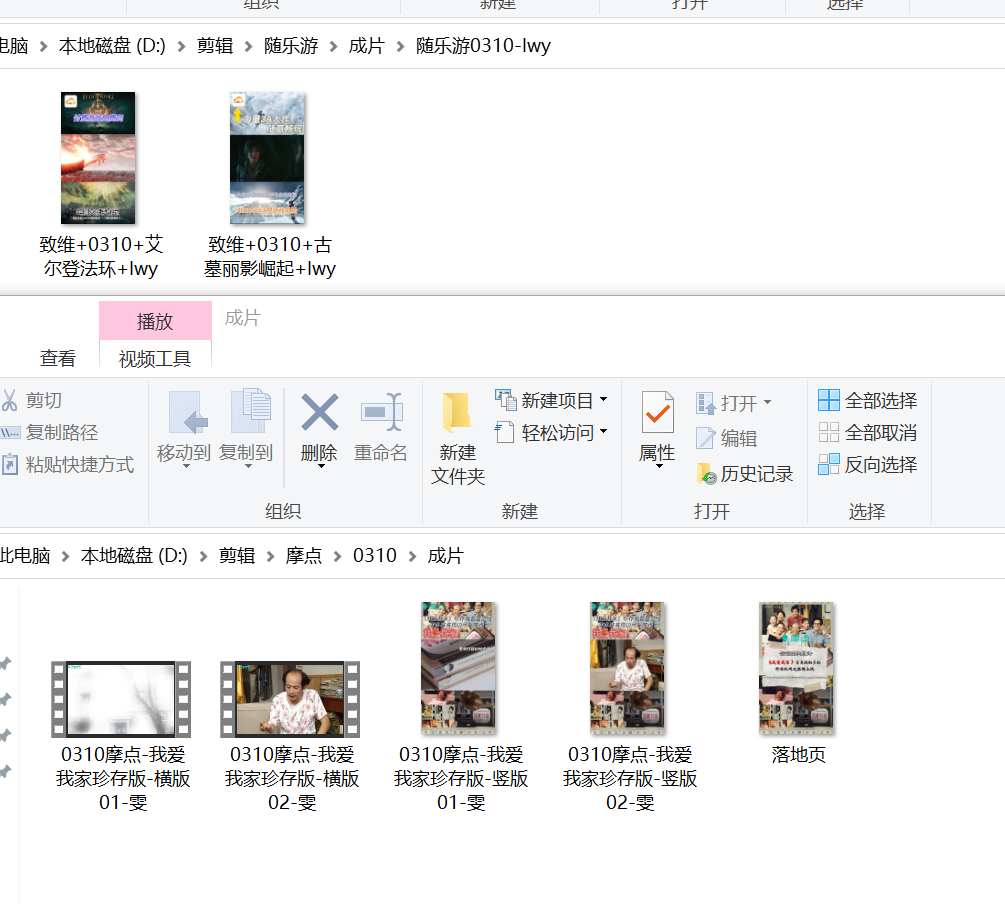
Task: Expand the Properties dropdown arrow
Action: click(659, 466)
